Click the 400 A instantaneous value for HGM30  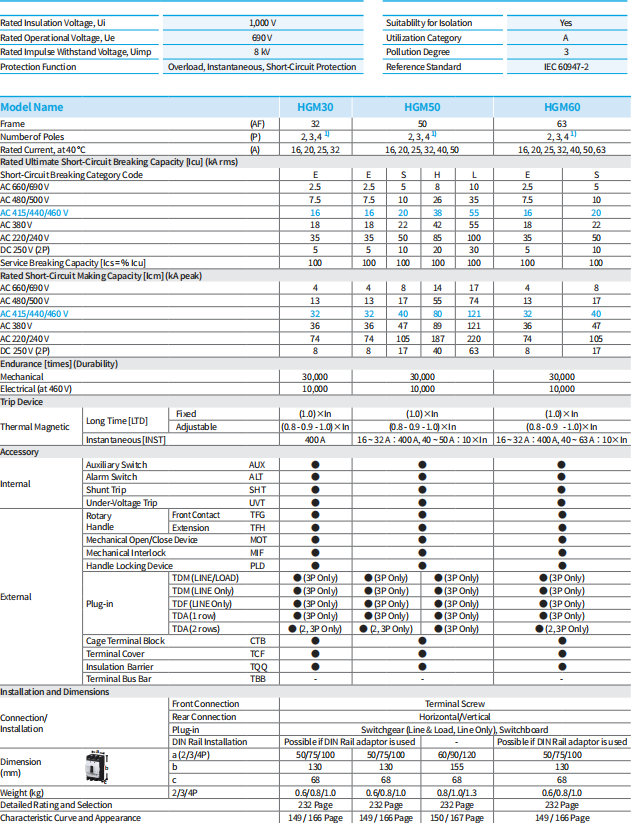pyautogui.click(x=315, y=439)
